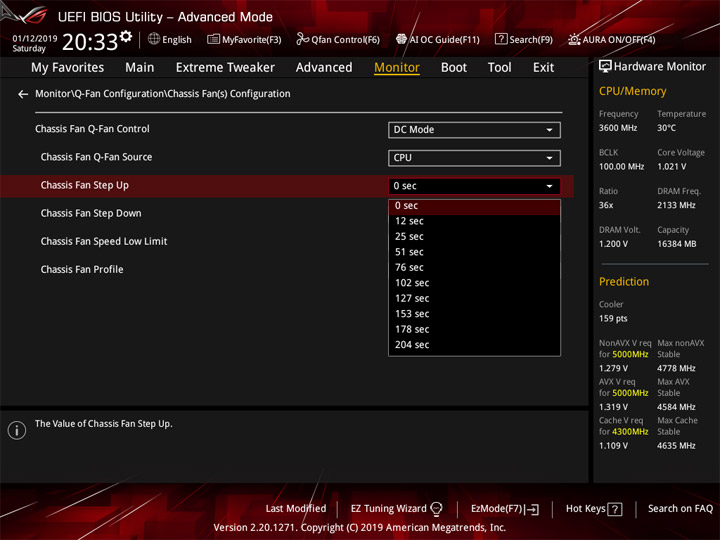Select Chassis Fan Step Down row
Image resolution: width=720 pixels, height=540 pixels.
coord(91,214)
